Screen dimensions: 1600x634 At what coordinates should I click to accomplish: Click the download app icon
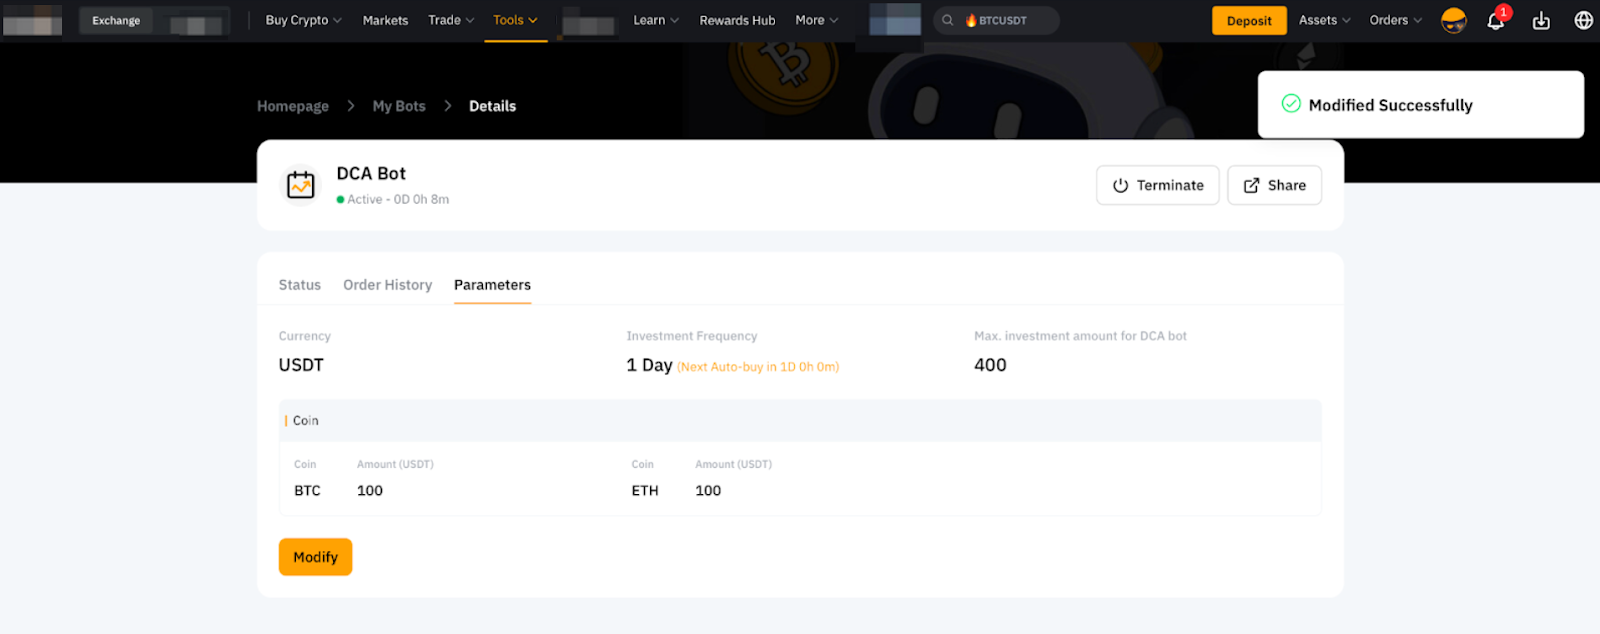pyautogui.click(x=1541, y=21)
